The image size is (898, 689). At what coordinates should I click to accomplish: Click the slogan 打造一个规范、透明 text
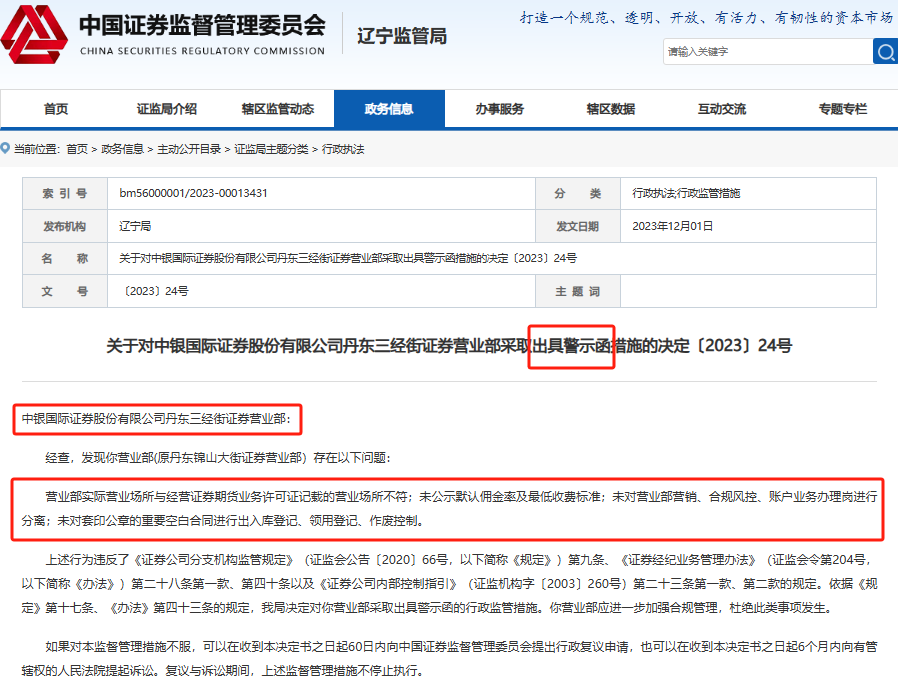coord(706,18)
